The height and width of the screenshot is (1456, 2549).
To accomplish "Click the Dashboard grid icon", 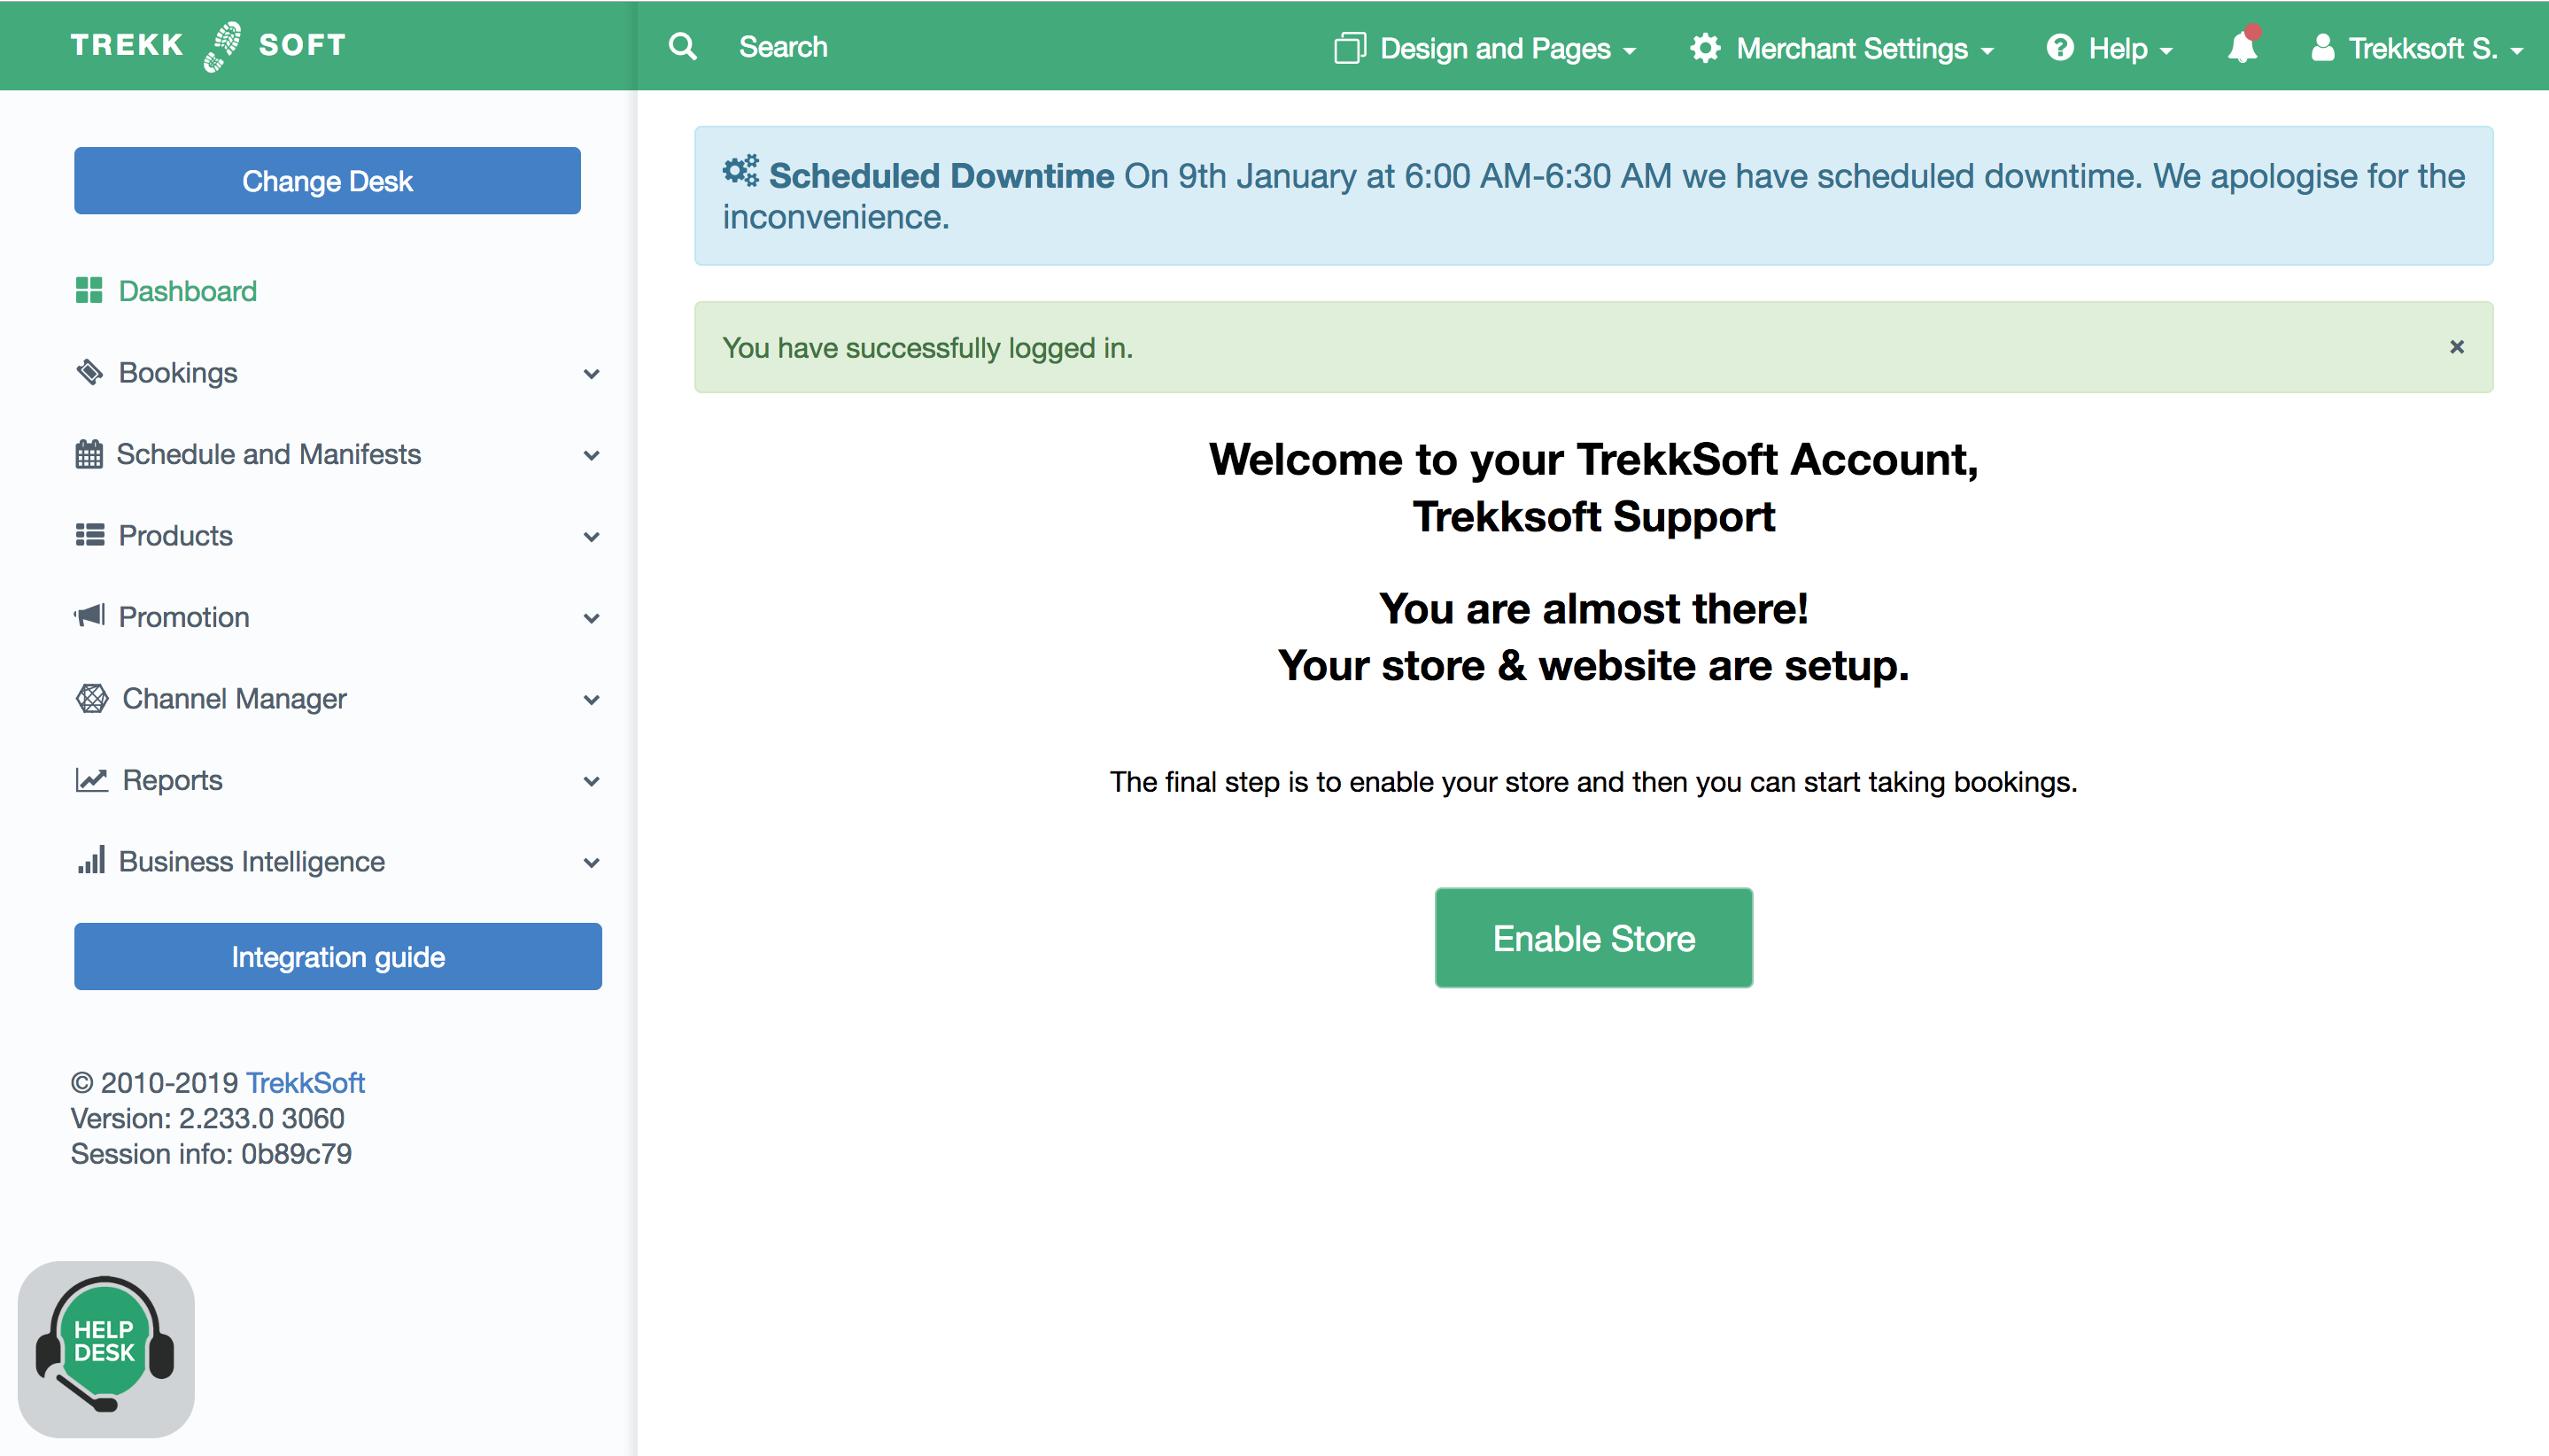I will [x=89, y=291].
